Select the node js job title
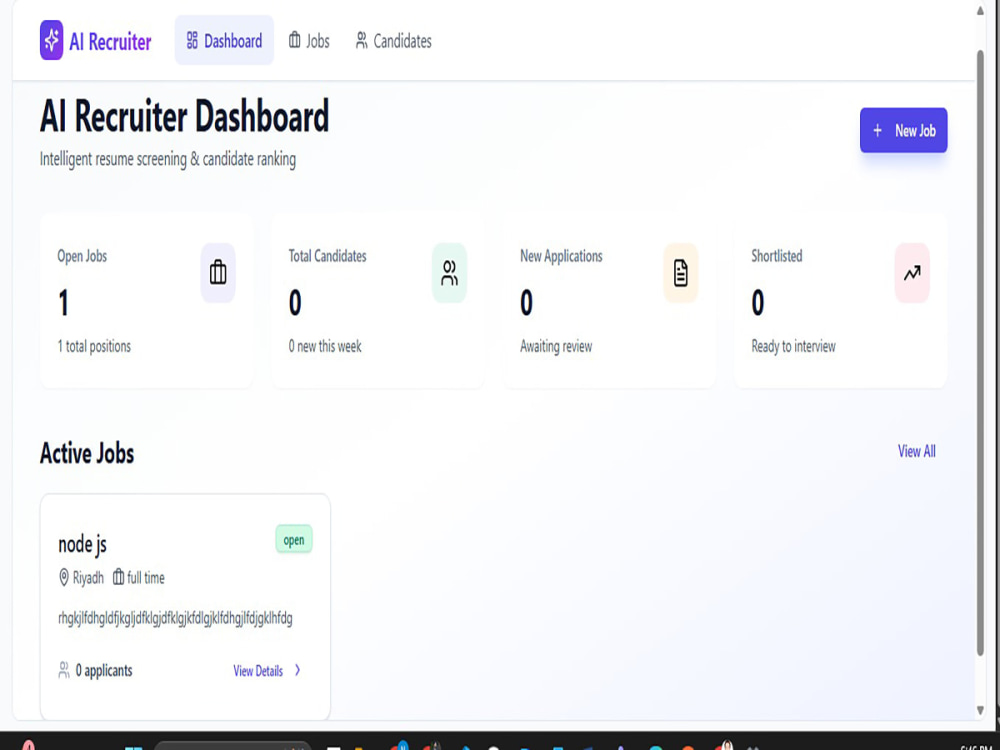Viewport: 1000px width, 750px height. pos(82,544)
